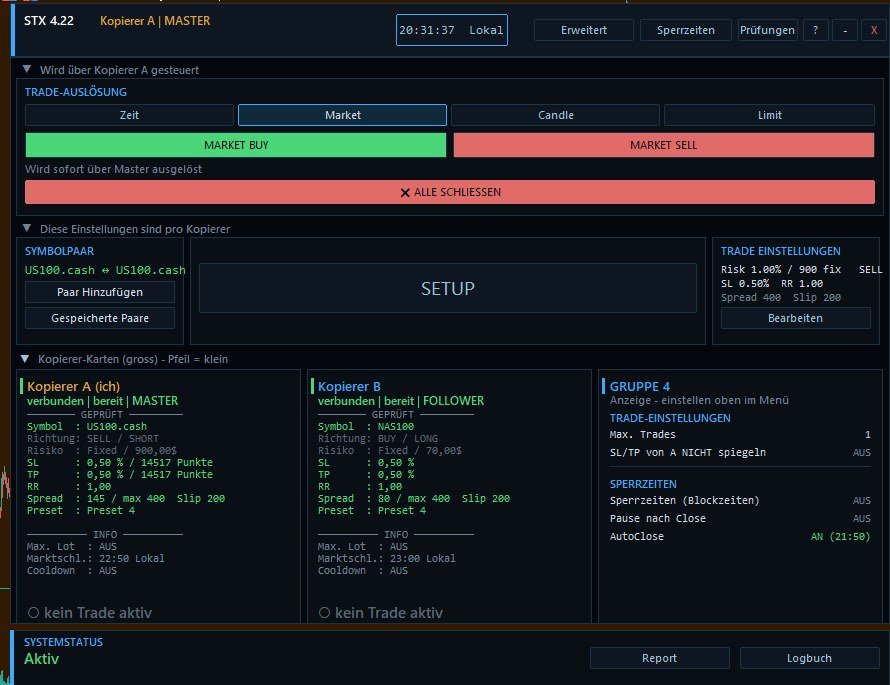Switch to Limit trigger mode
Viewport: 890px width, 685px height.
tap(769, 115)
